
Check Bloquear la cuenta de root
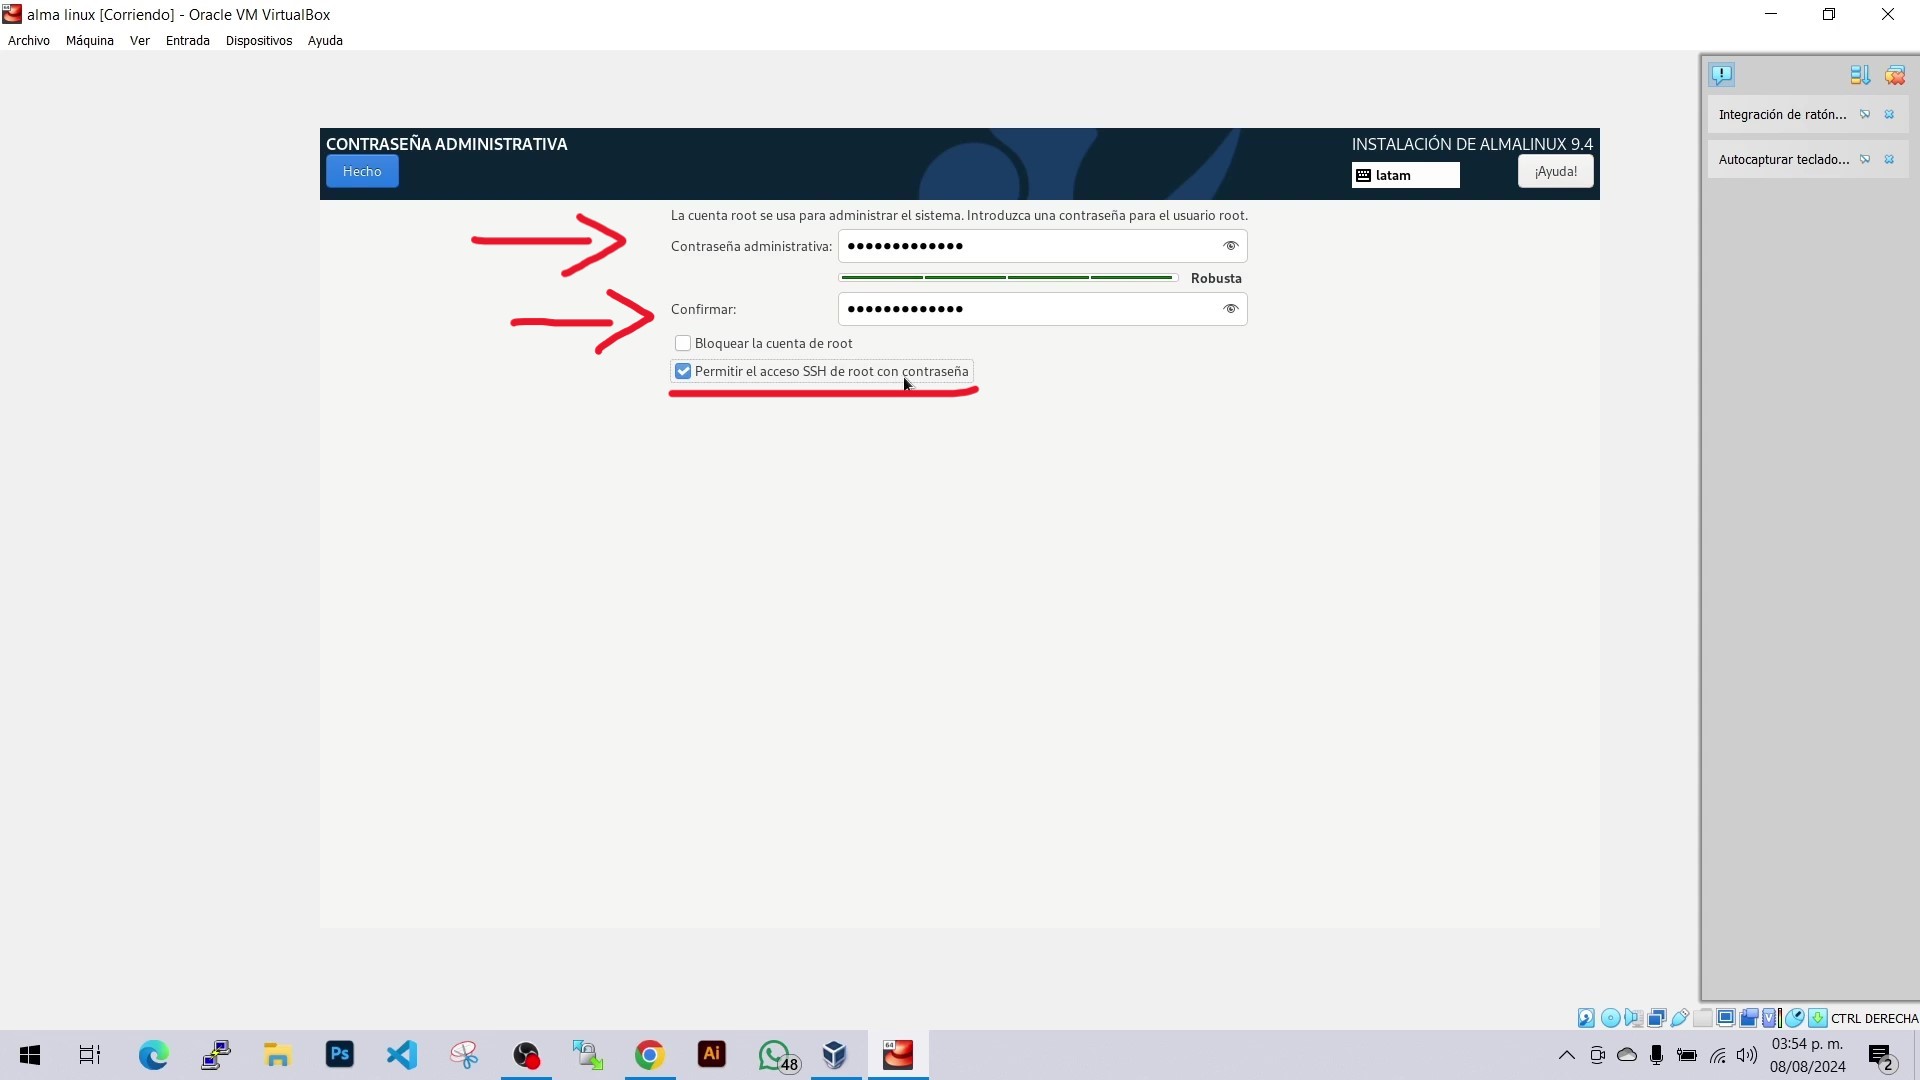[x=683, y=343]
